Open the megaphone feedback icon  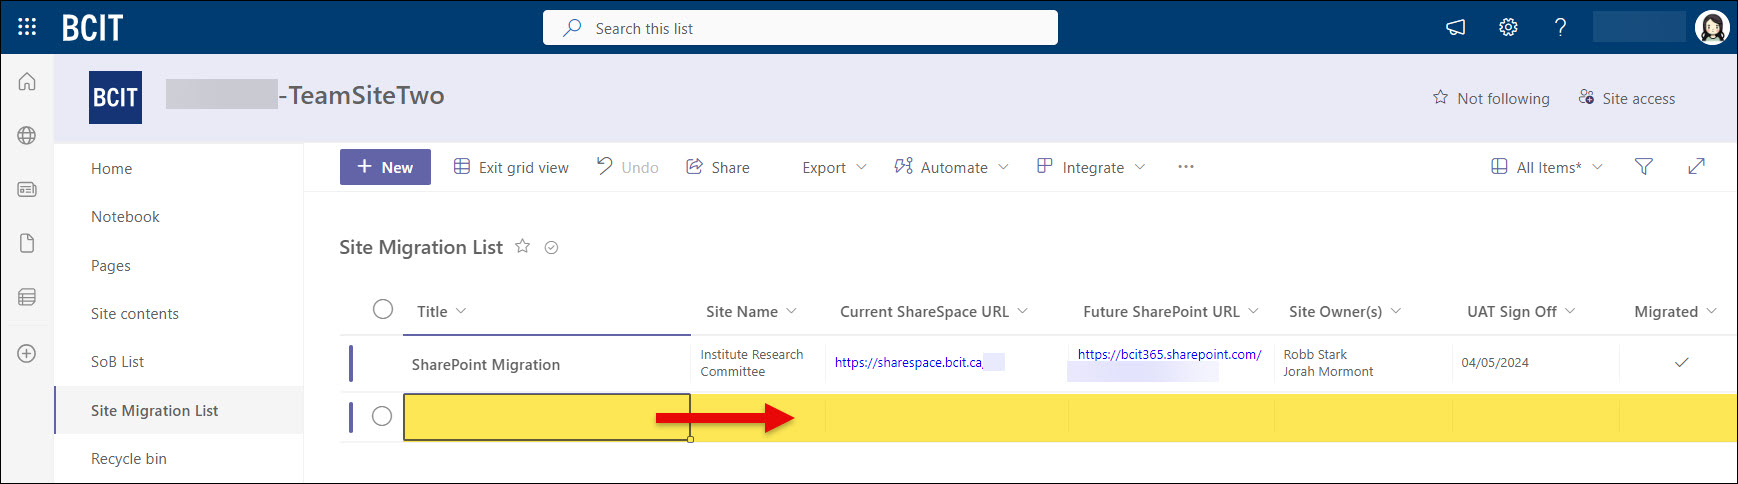tap(1456, 27)
